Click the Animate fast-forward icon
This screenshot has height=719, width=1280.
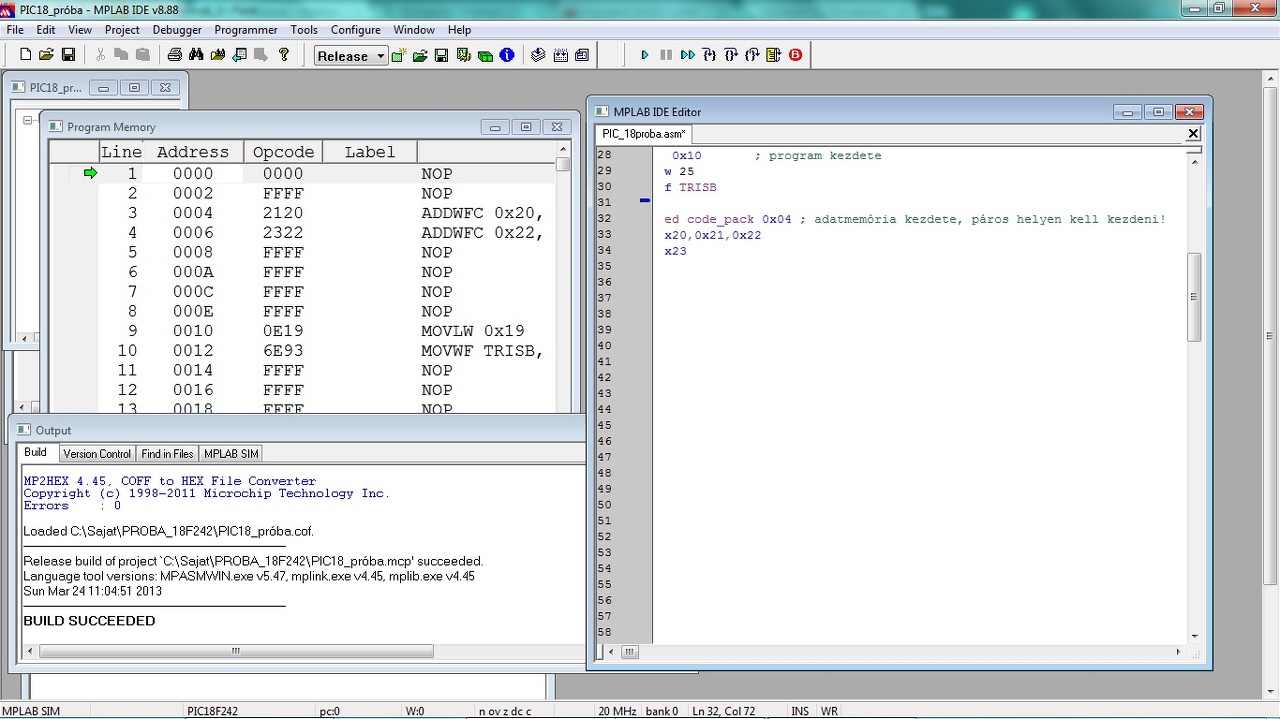click(687, 55)
